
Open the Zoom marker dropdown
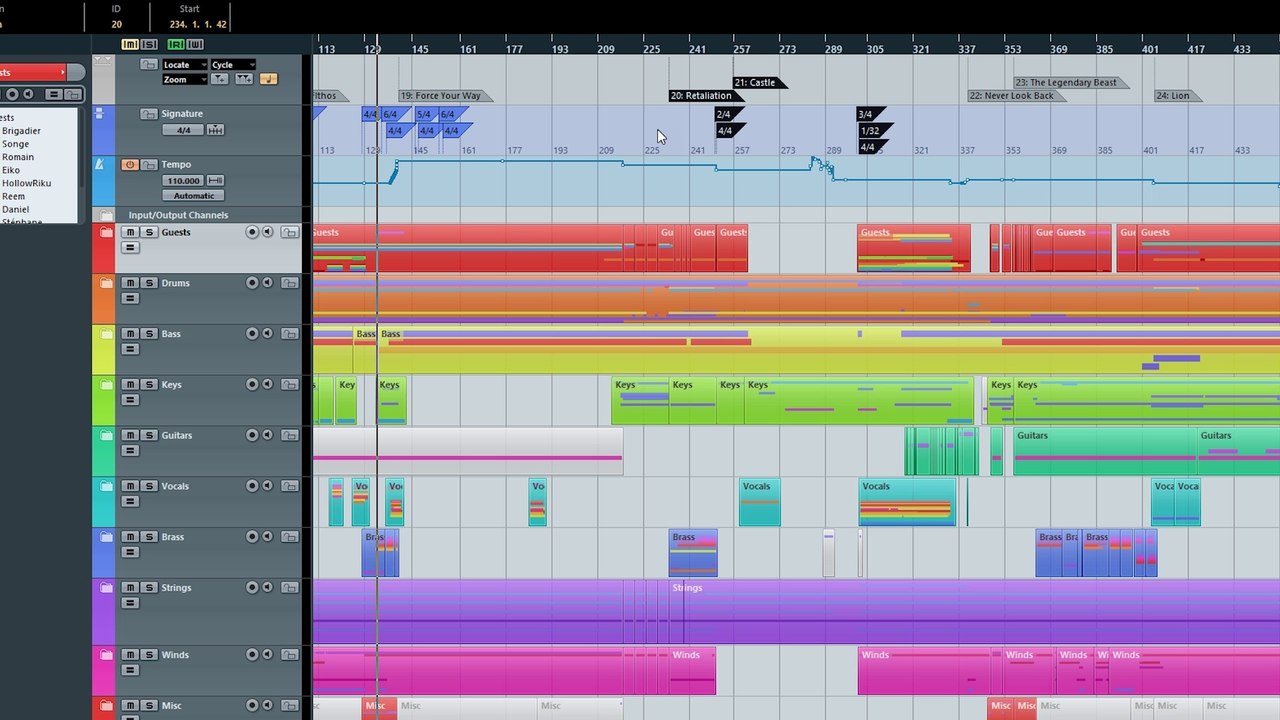pyautogui.click(x=183, y=79)
